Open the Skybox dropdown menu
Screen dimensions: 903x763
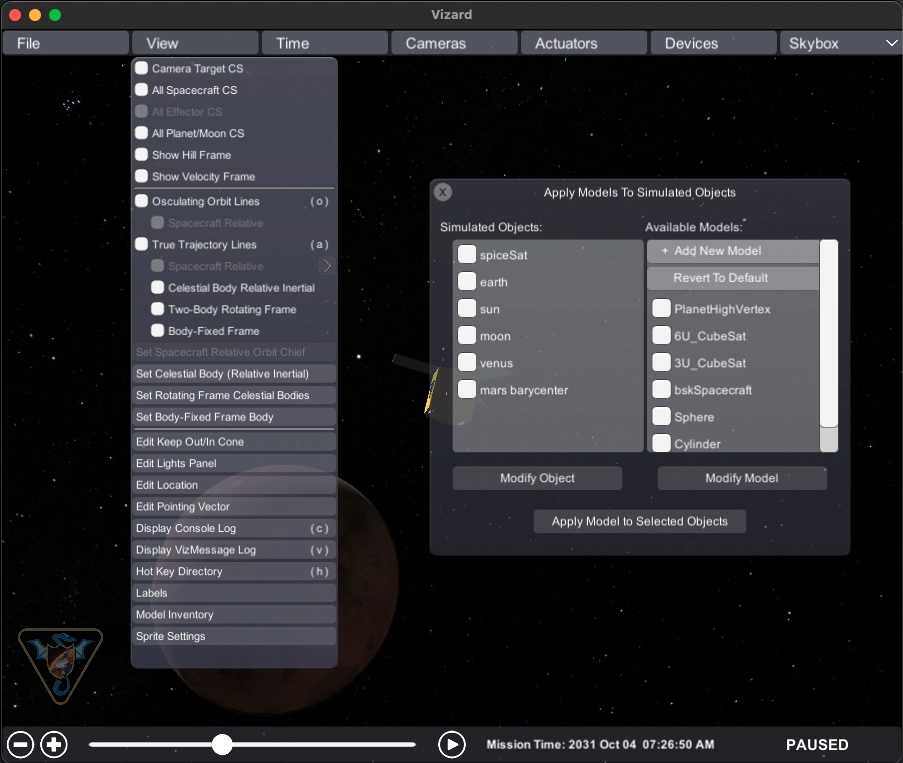[840, 43]
